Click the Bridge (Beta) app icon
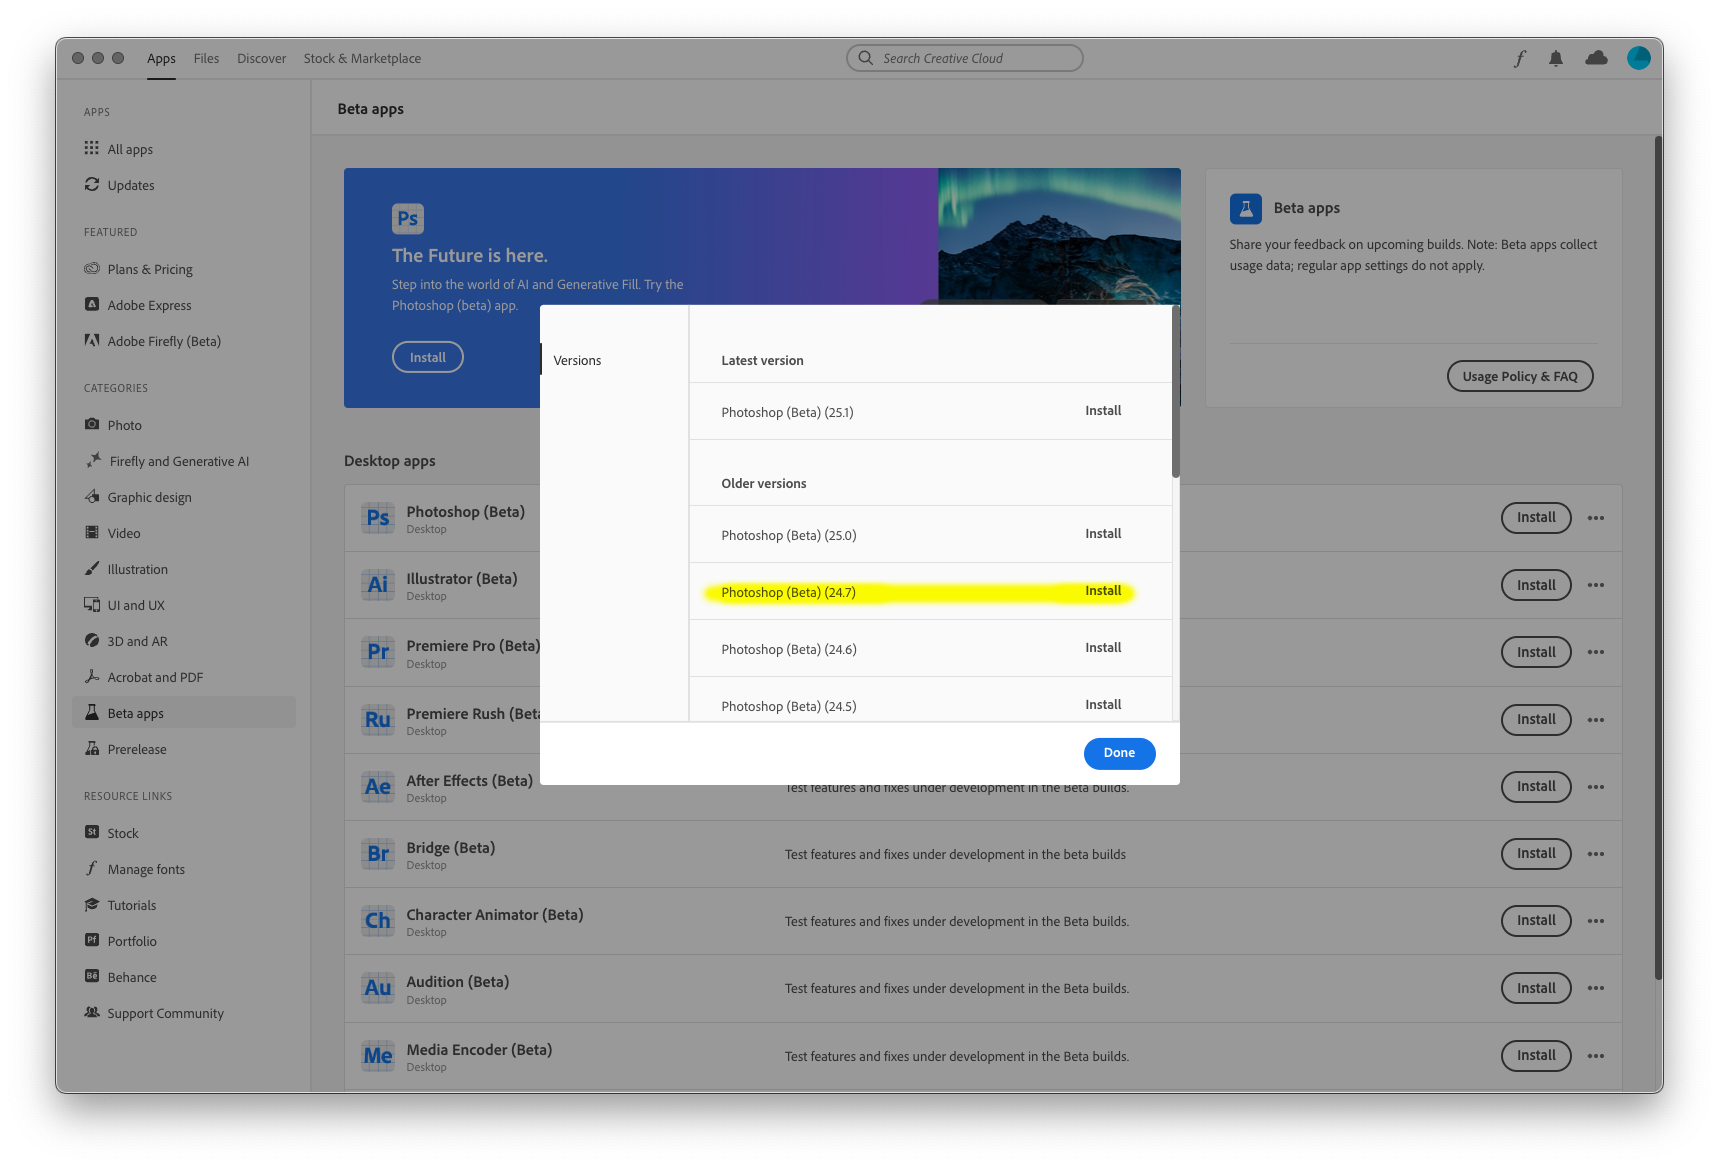 coord(377,854)
